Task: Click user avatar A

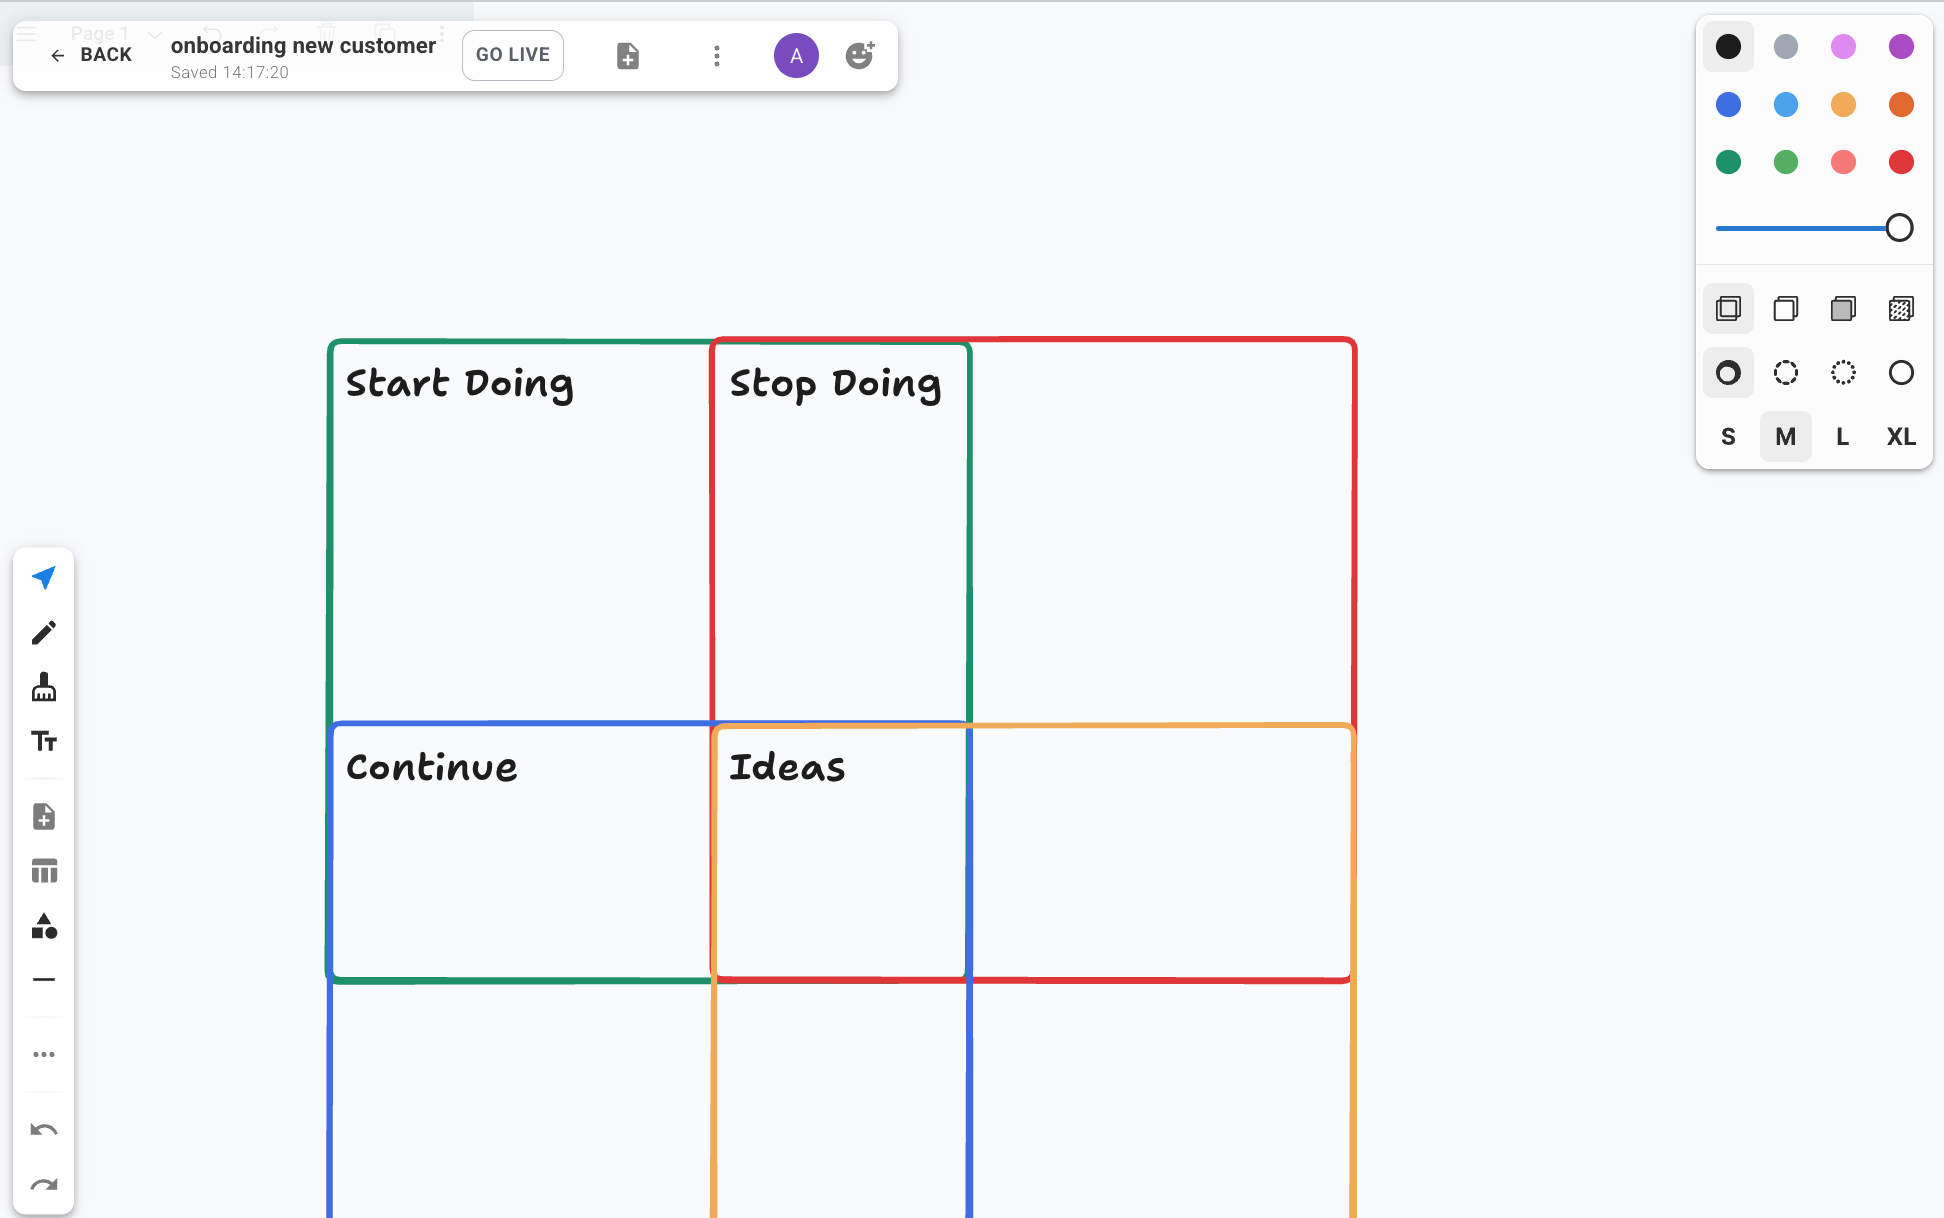Action: point(796,56)
